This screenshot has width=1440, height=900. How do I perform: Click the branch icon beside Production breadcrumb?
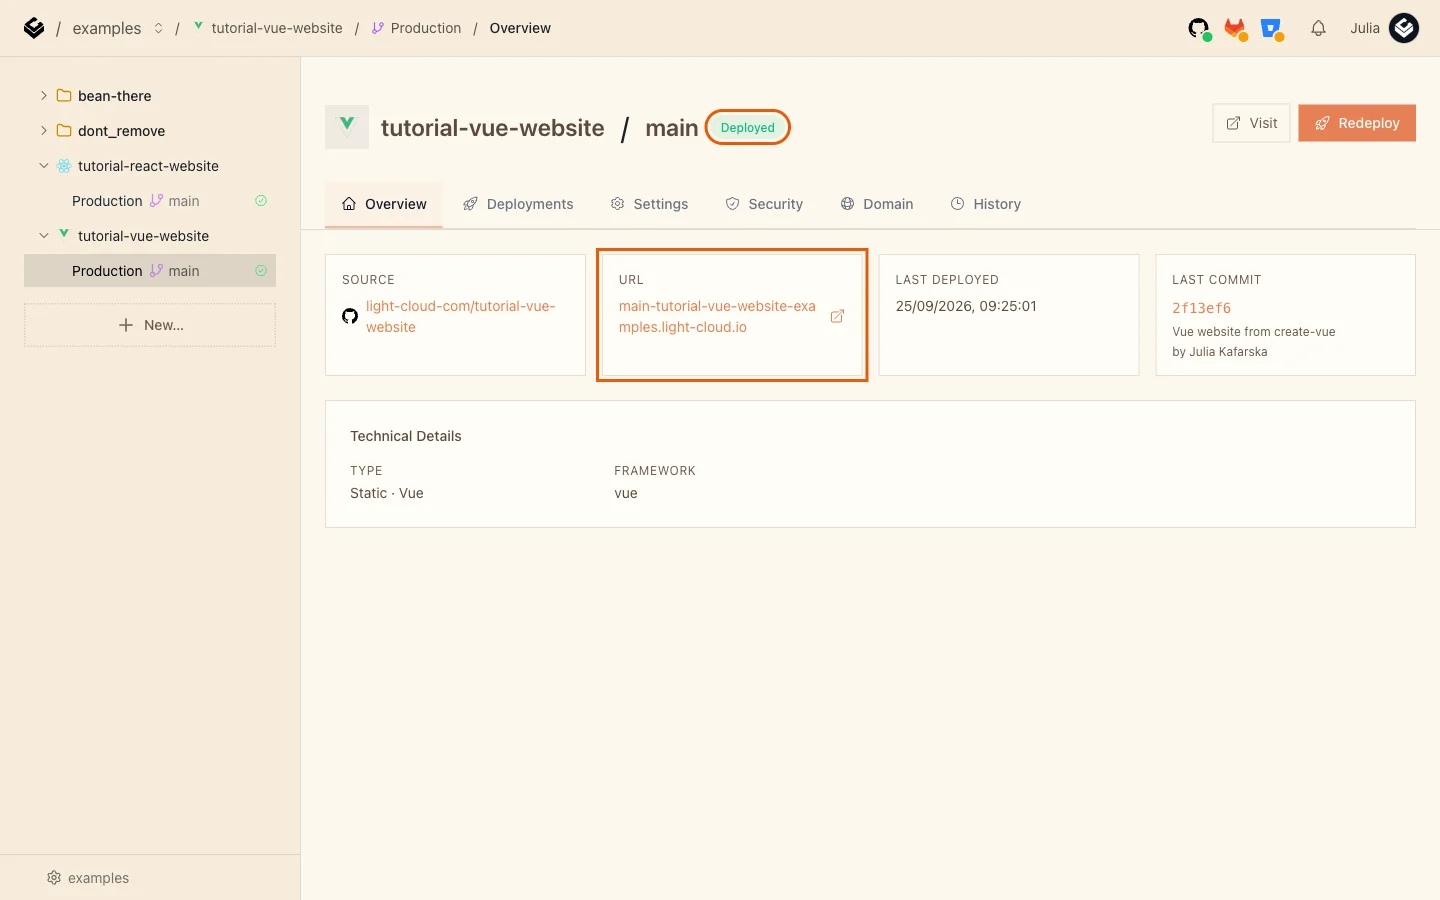(x=377, y=28)
